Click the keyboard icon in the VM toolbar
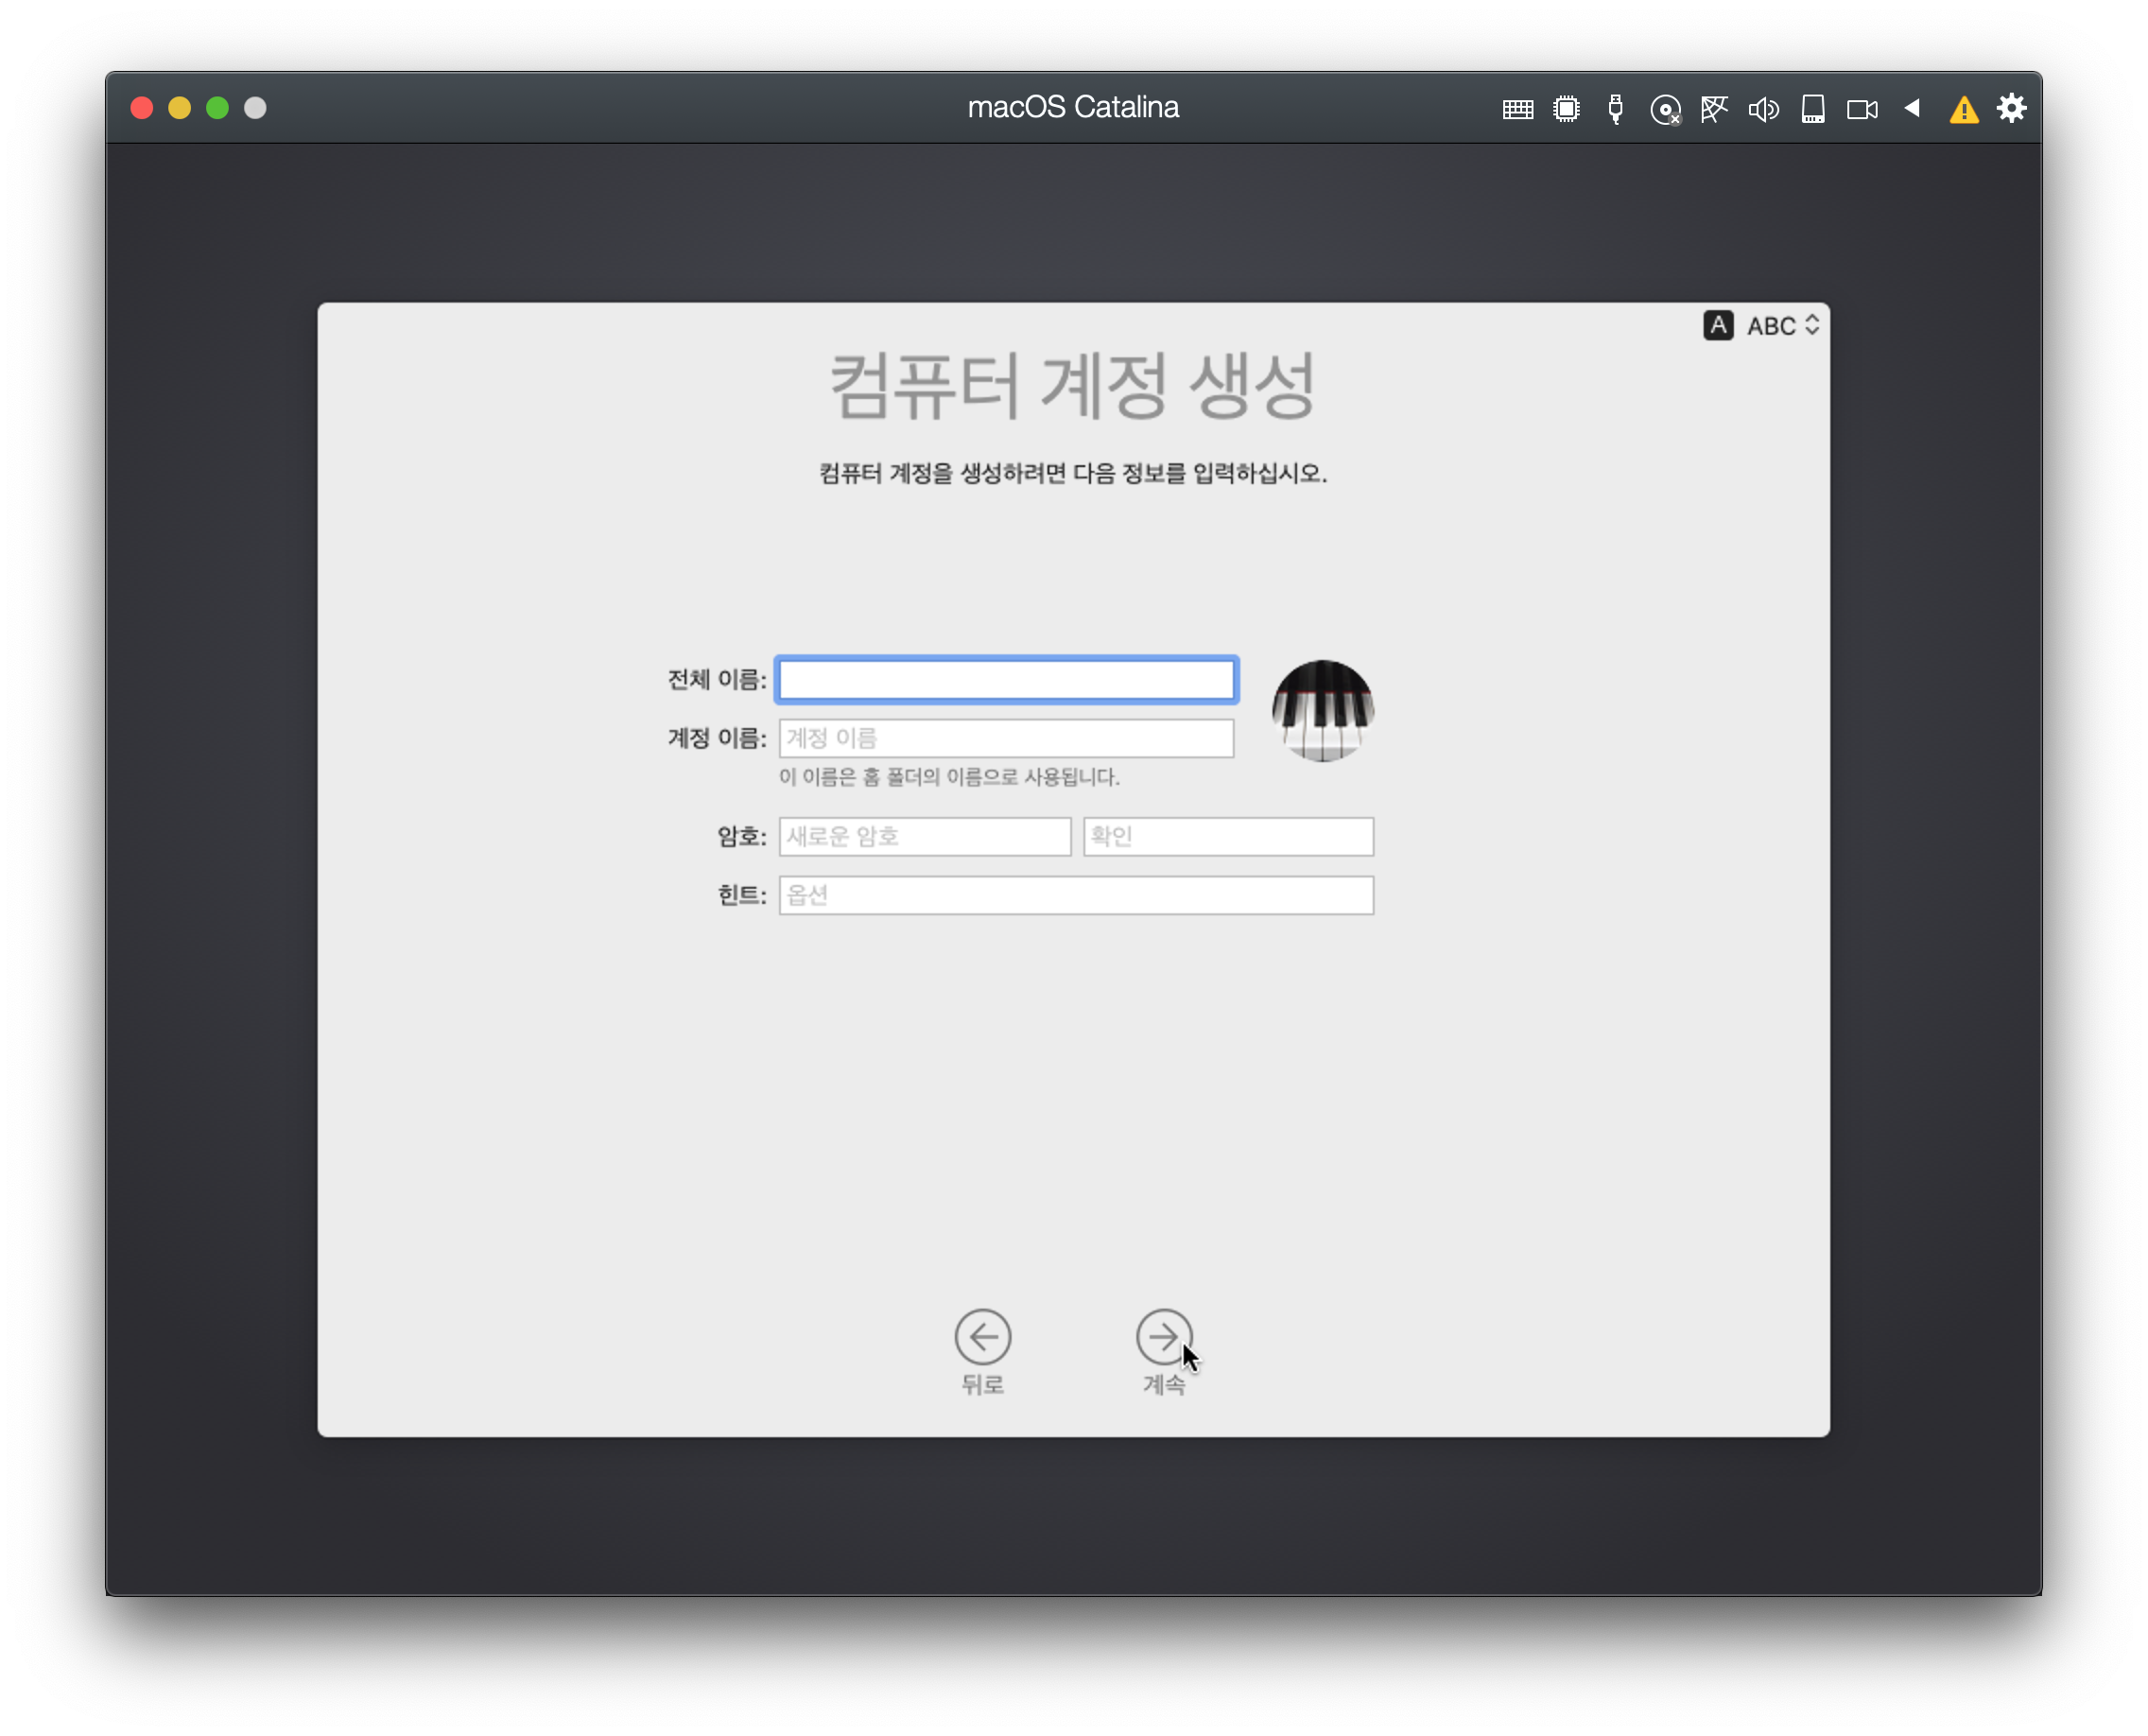The width and height of the screenshot is (2148, 1736). tap(1517, 109)
